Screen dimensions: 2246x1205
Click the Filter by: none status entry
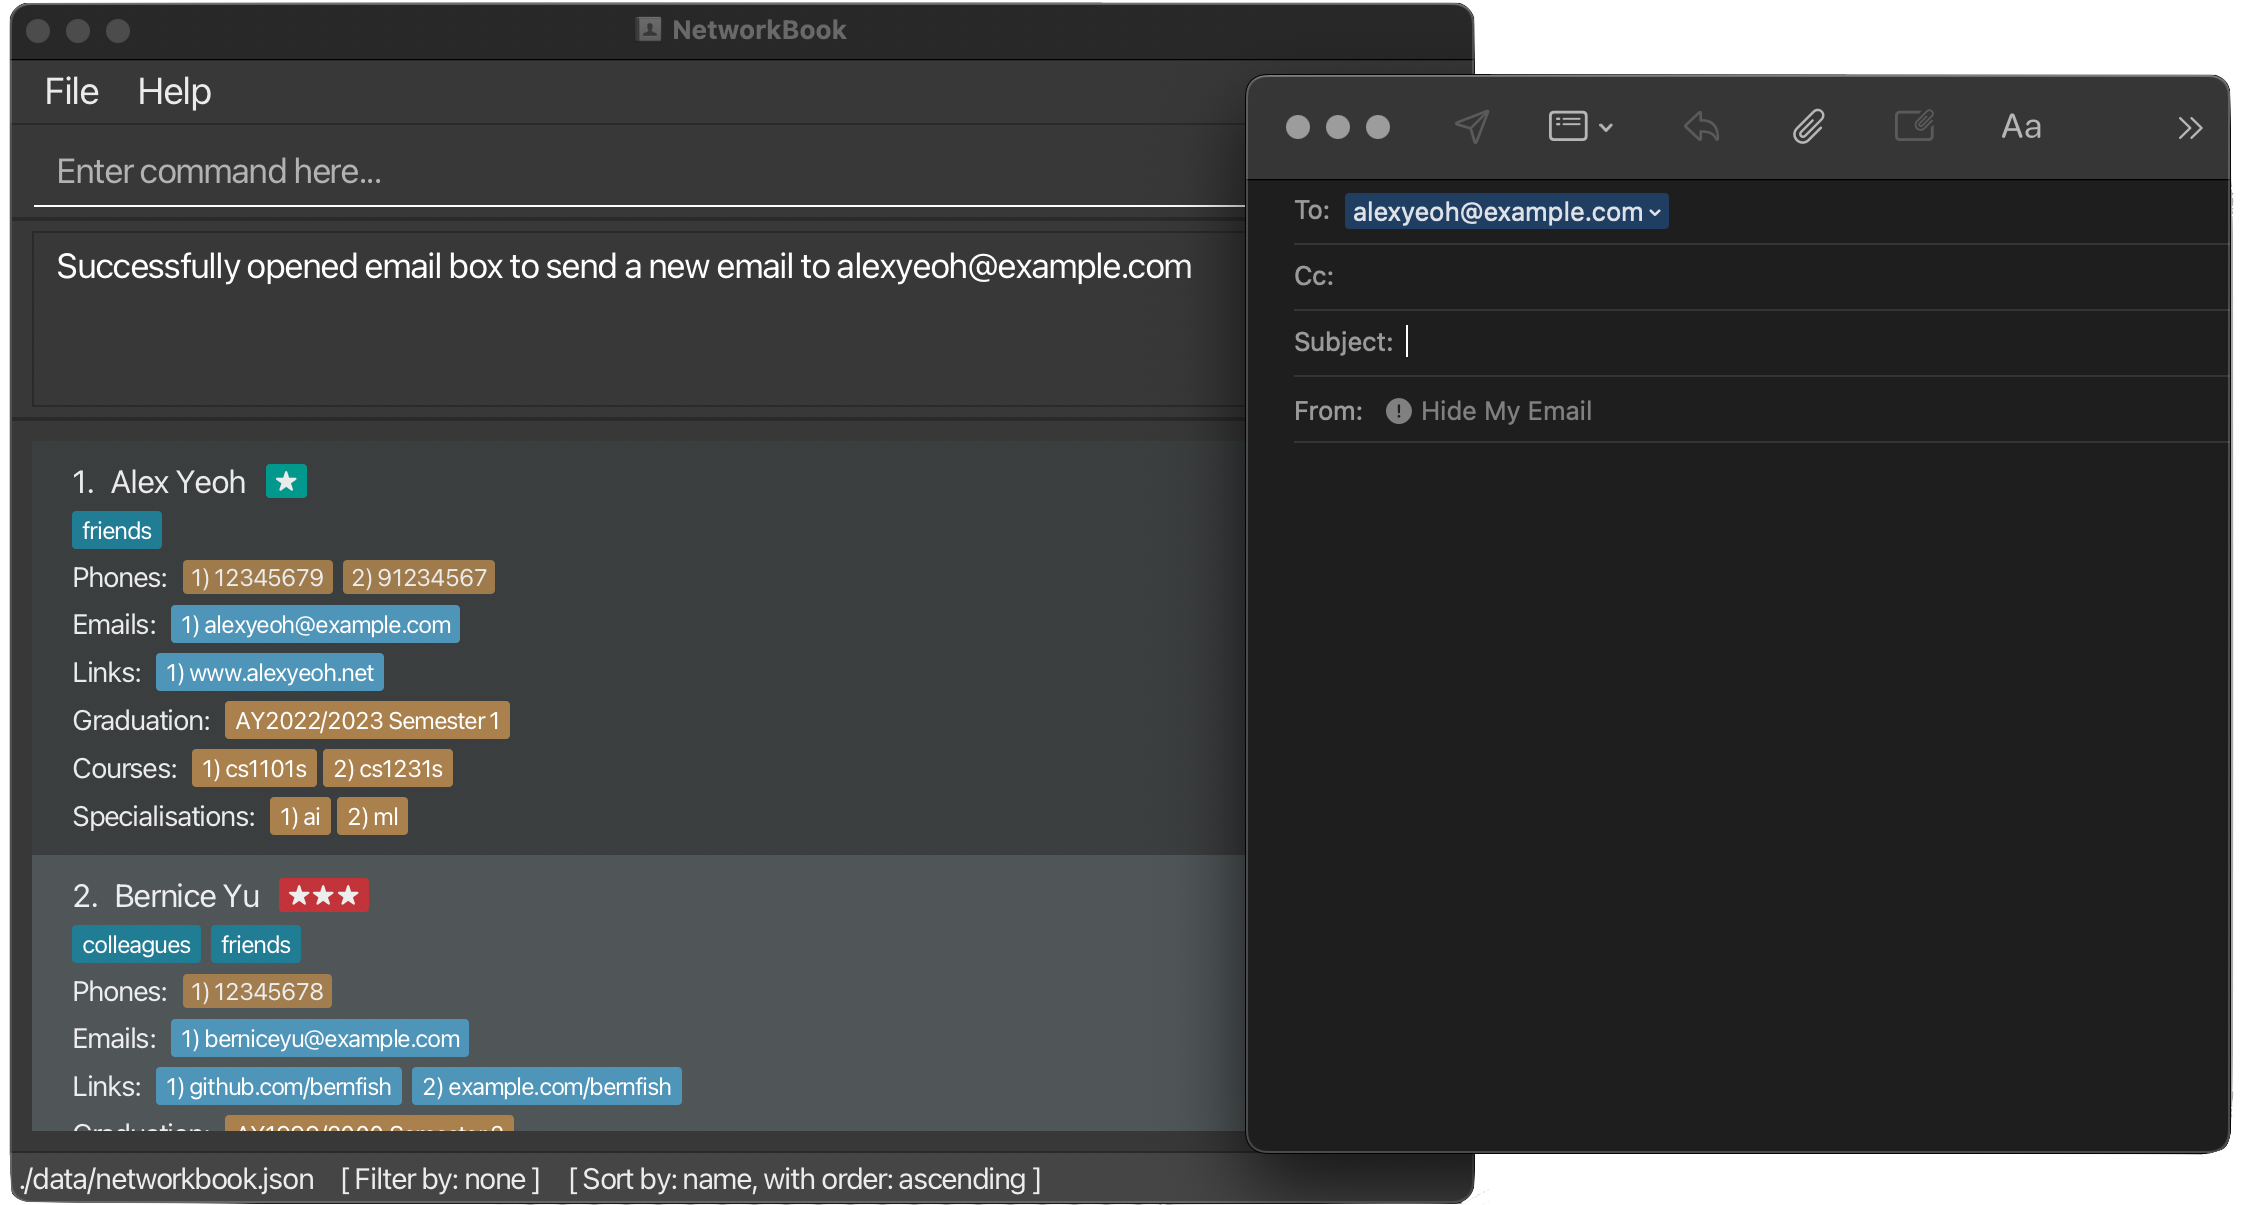(440, 1179)
